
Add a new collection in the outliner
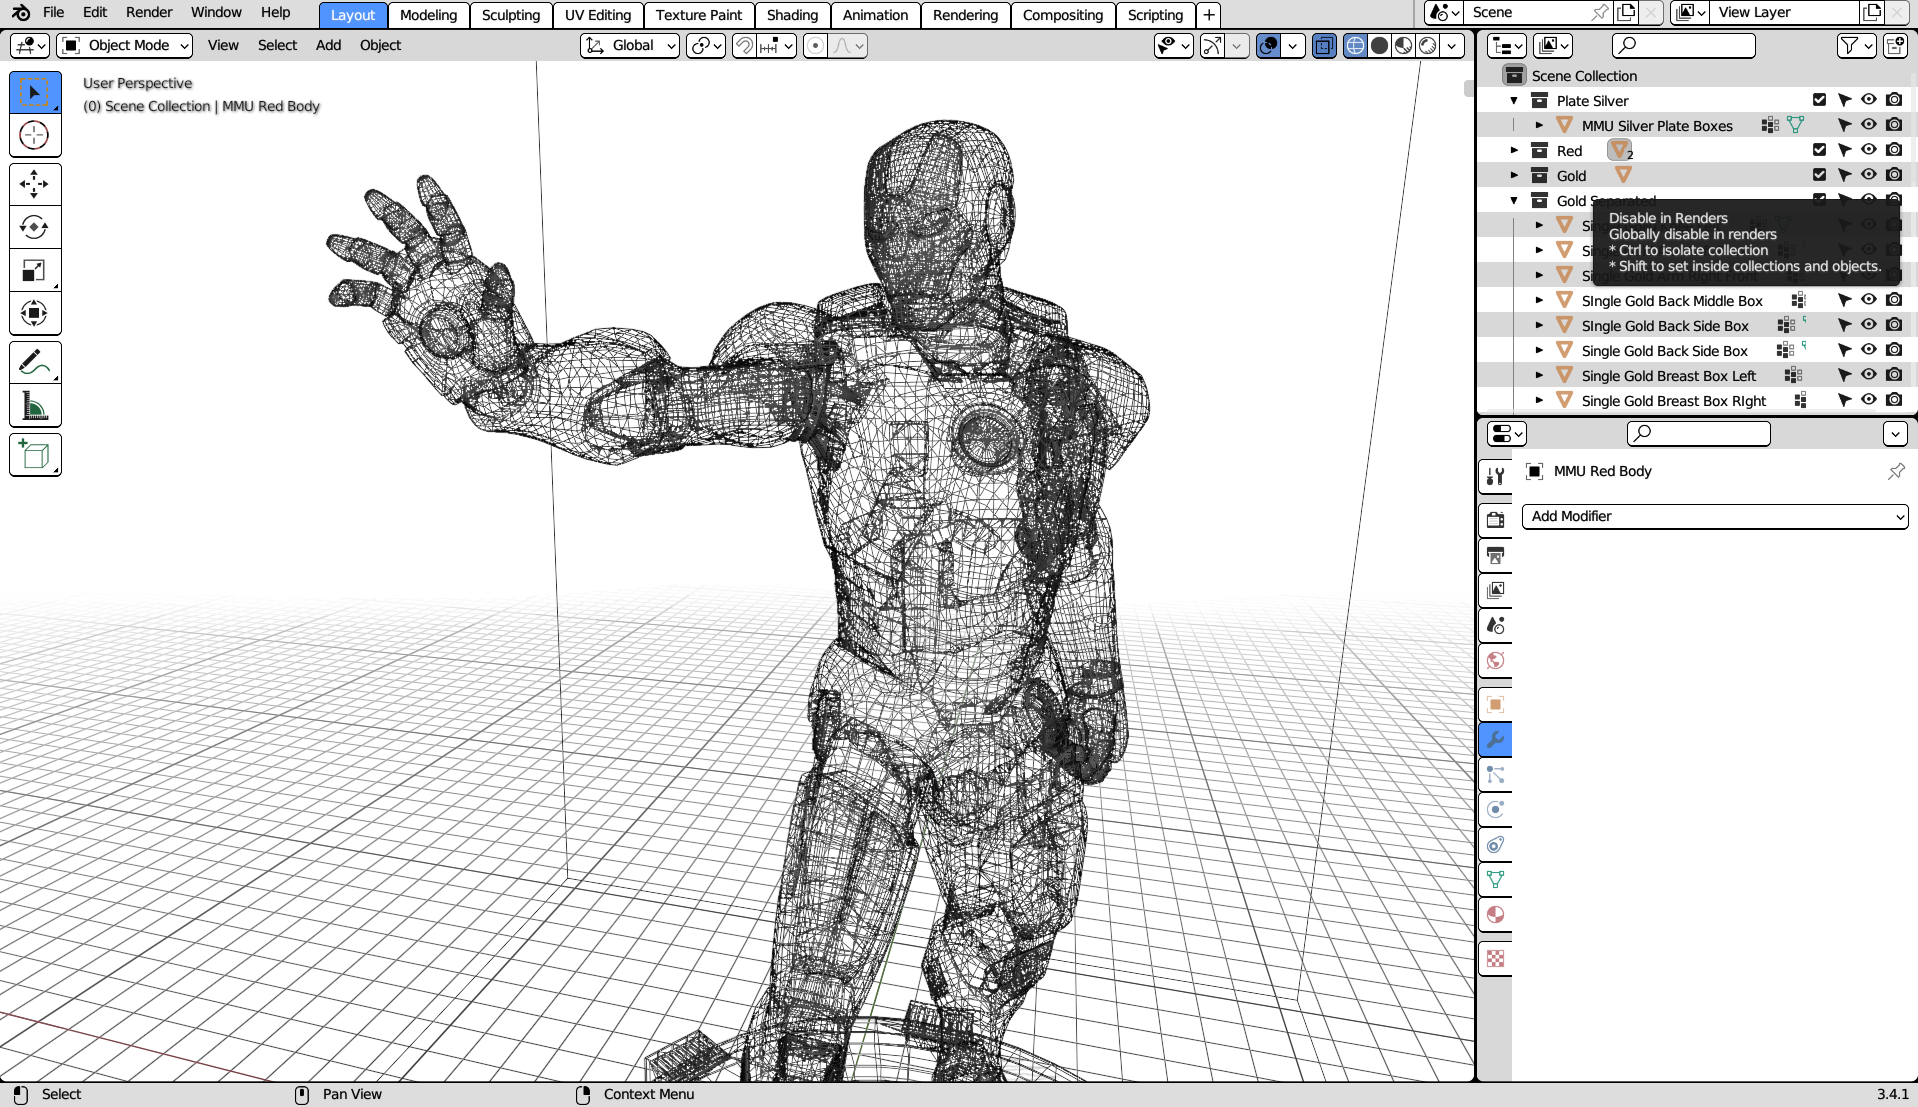point(1895,45)
